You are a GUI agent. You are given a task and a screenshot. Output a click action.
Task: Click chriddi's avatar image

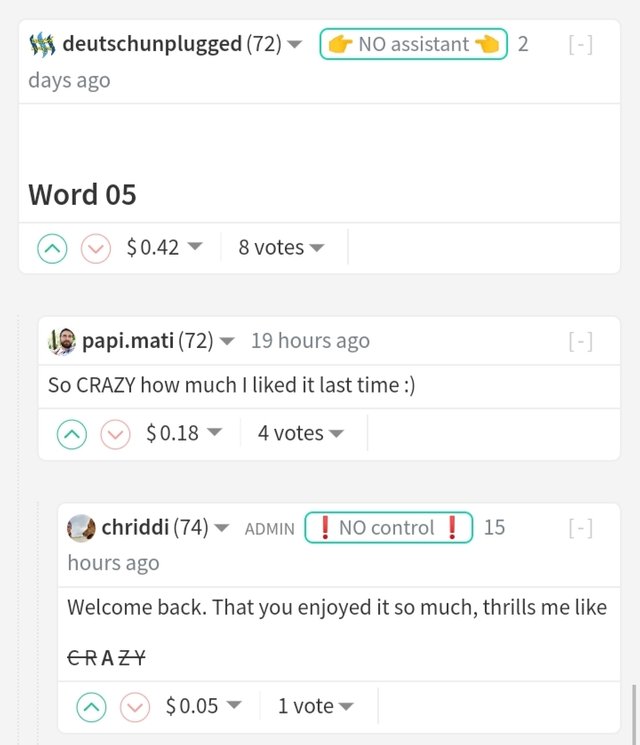(81, 527)
